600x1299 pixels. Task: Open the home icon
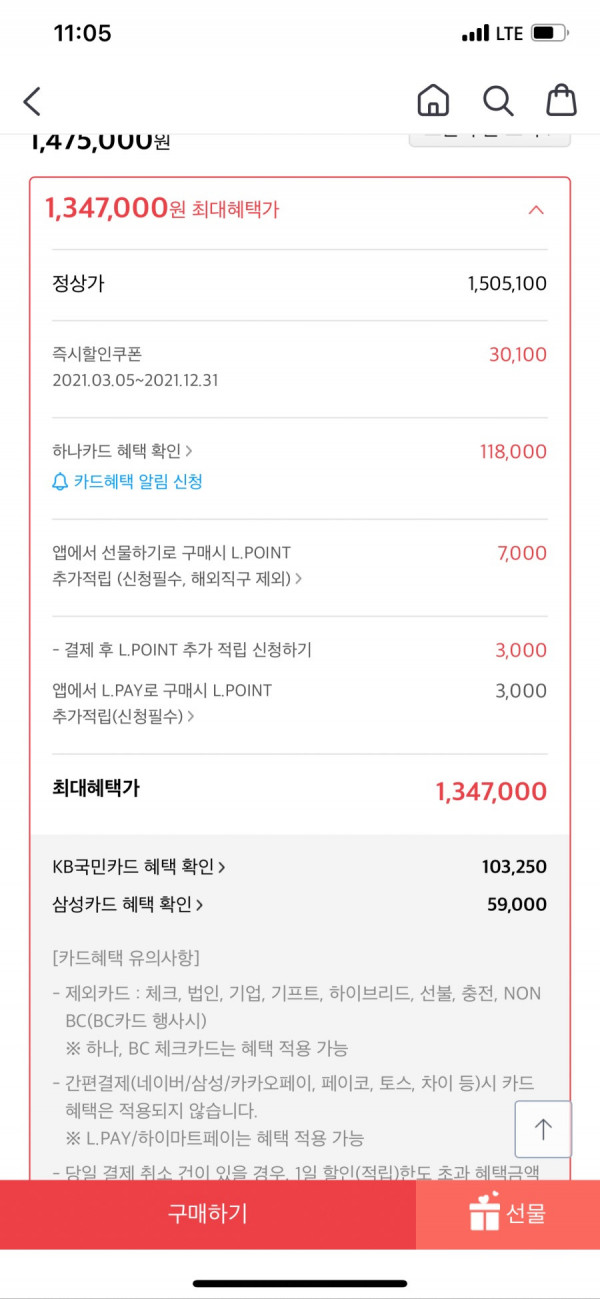click(433, 100)
